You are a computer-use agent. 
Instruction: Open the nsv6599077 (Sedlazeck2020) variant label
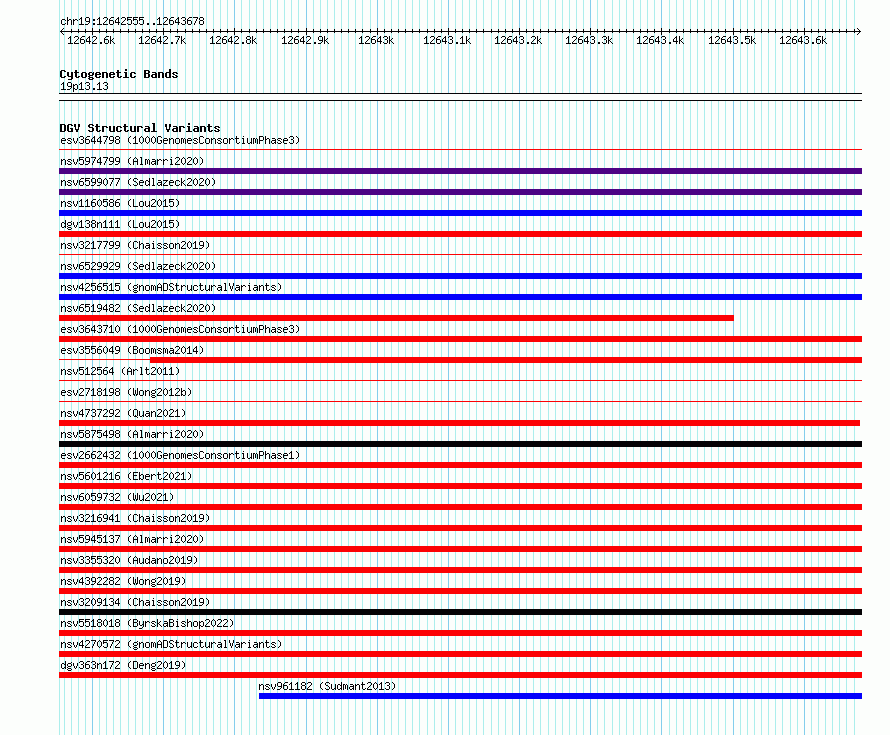tap(138, 182)
